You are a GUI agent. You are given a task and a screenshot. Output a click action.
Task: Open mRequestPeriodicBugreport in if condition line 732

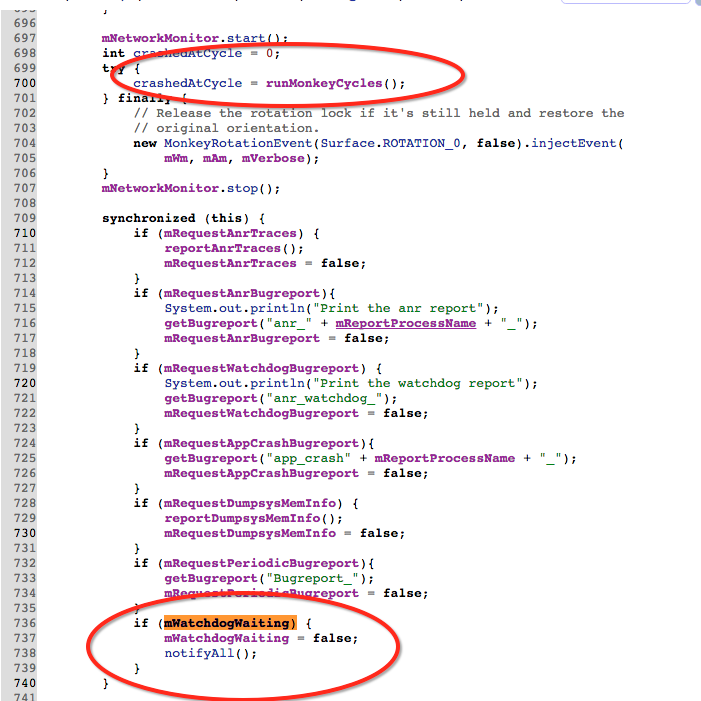tap(262, 563)
